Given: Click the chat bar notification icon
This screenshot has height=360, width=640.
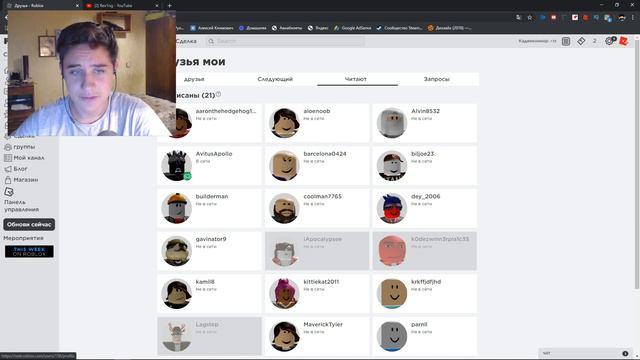Looking at the screenshot, I should 625,353.
